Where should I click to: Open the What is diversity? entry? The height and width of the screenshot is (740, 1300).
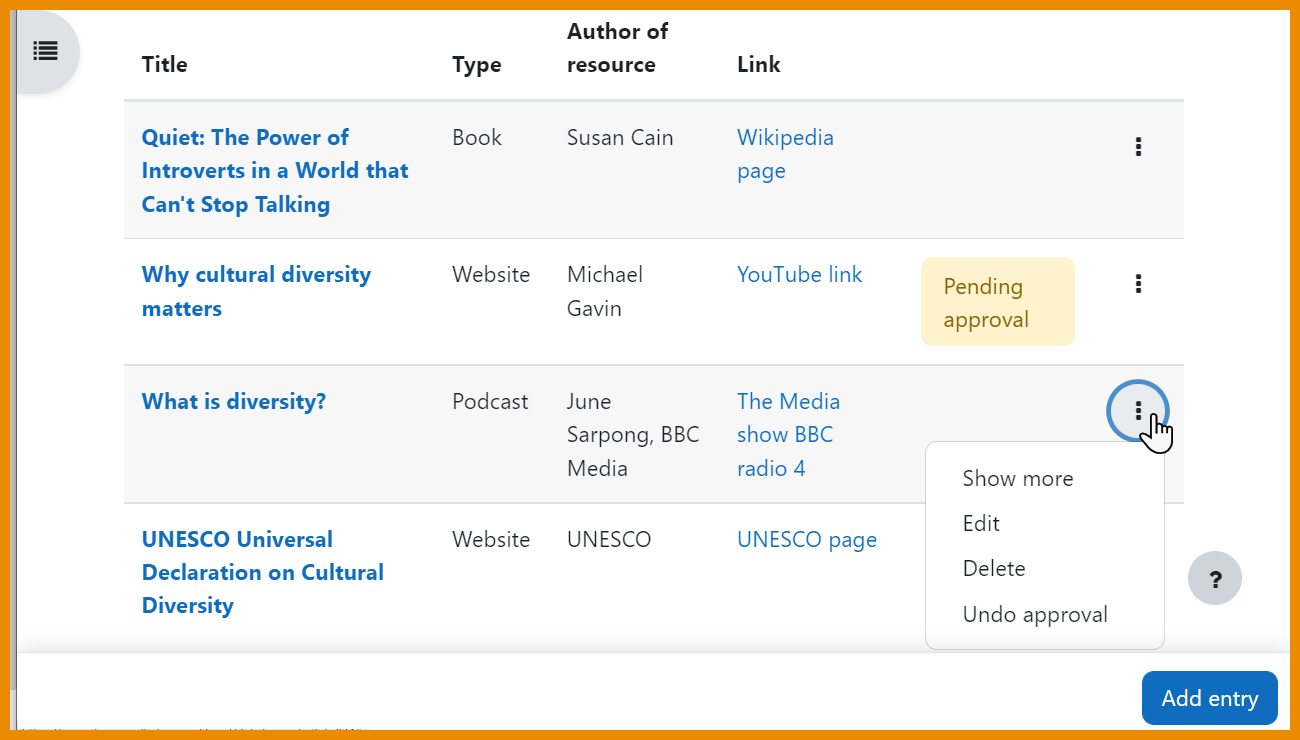pos(233,402)
